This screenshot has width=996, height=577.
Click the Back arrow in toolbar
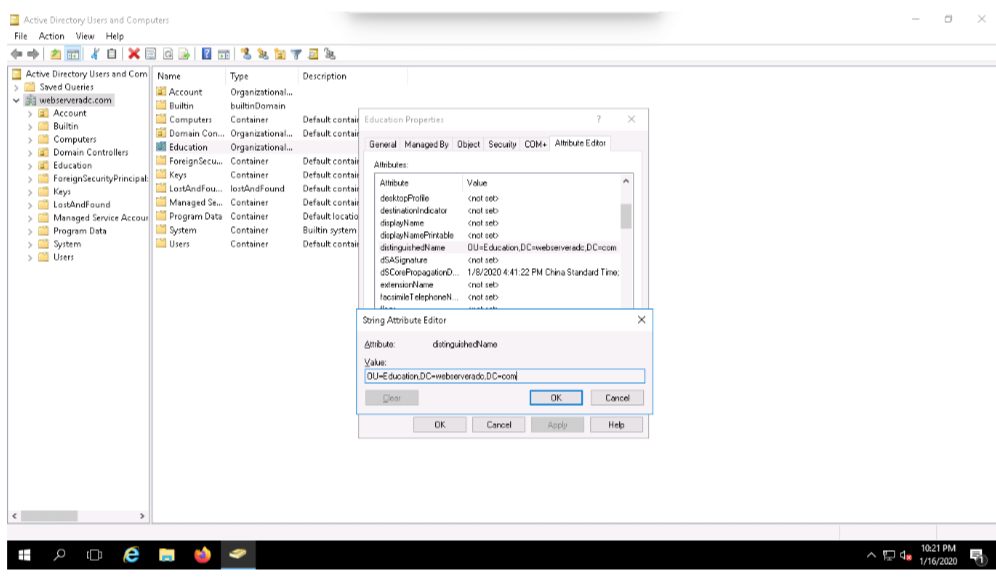point(17,53)
